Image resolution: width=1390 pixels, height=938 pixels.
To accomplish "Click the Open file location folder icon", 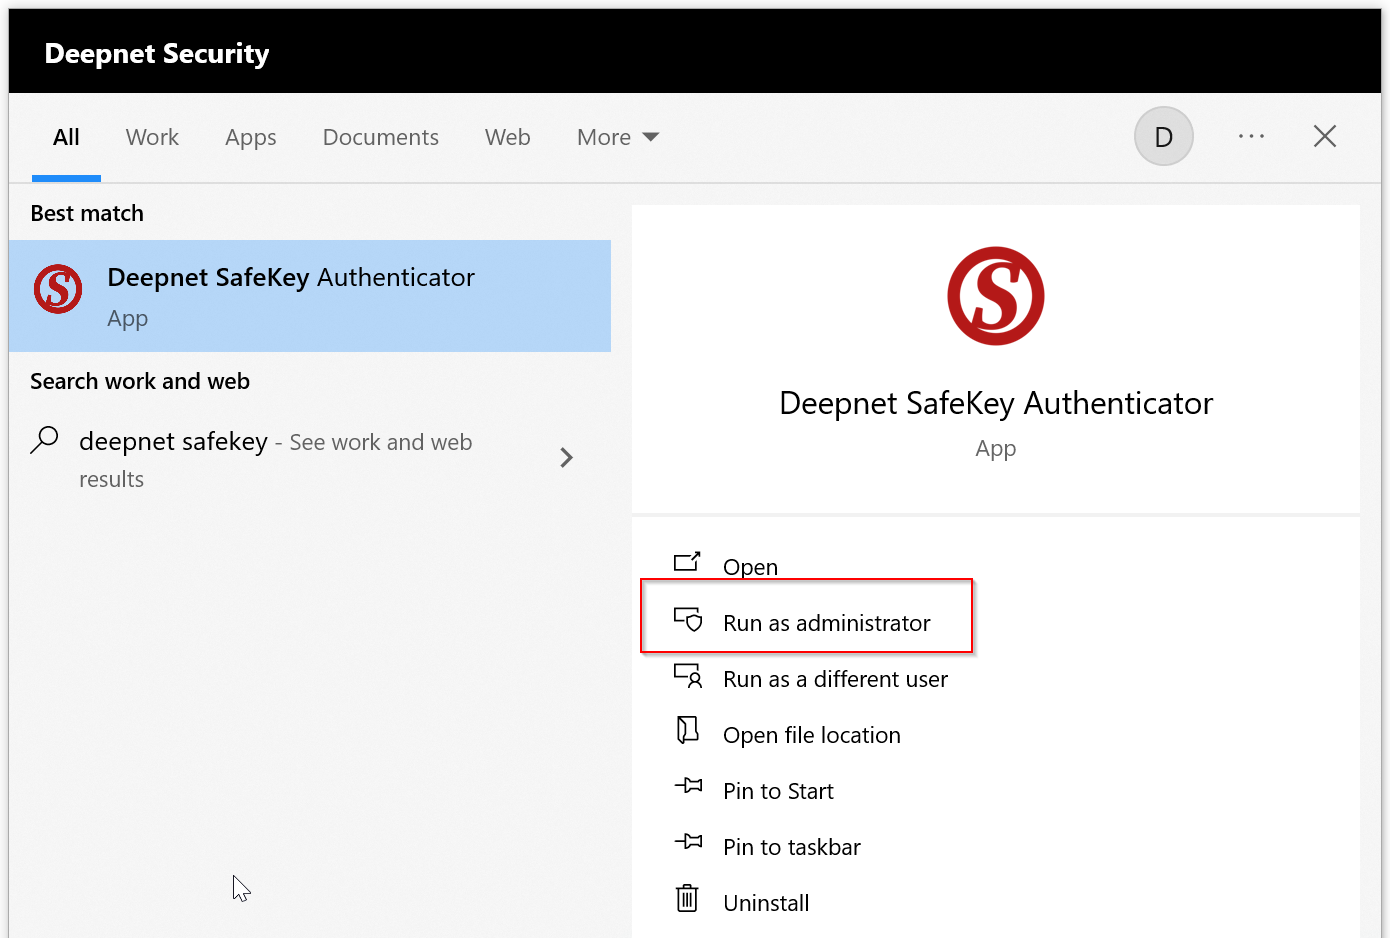I will click(x=687, y=731).
